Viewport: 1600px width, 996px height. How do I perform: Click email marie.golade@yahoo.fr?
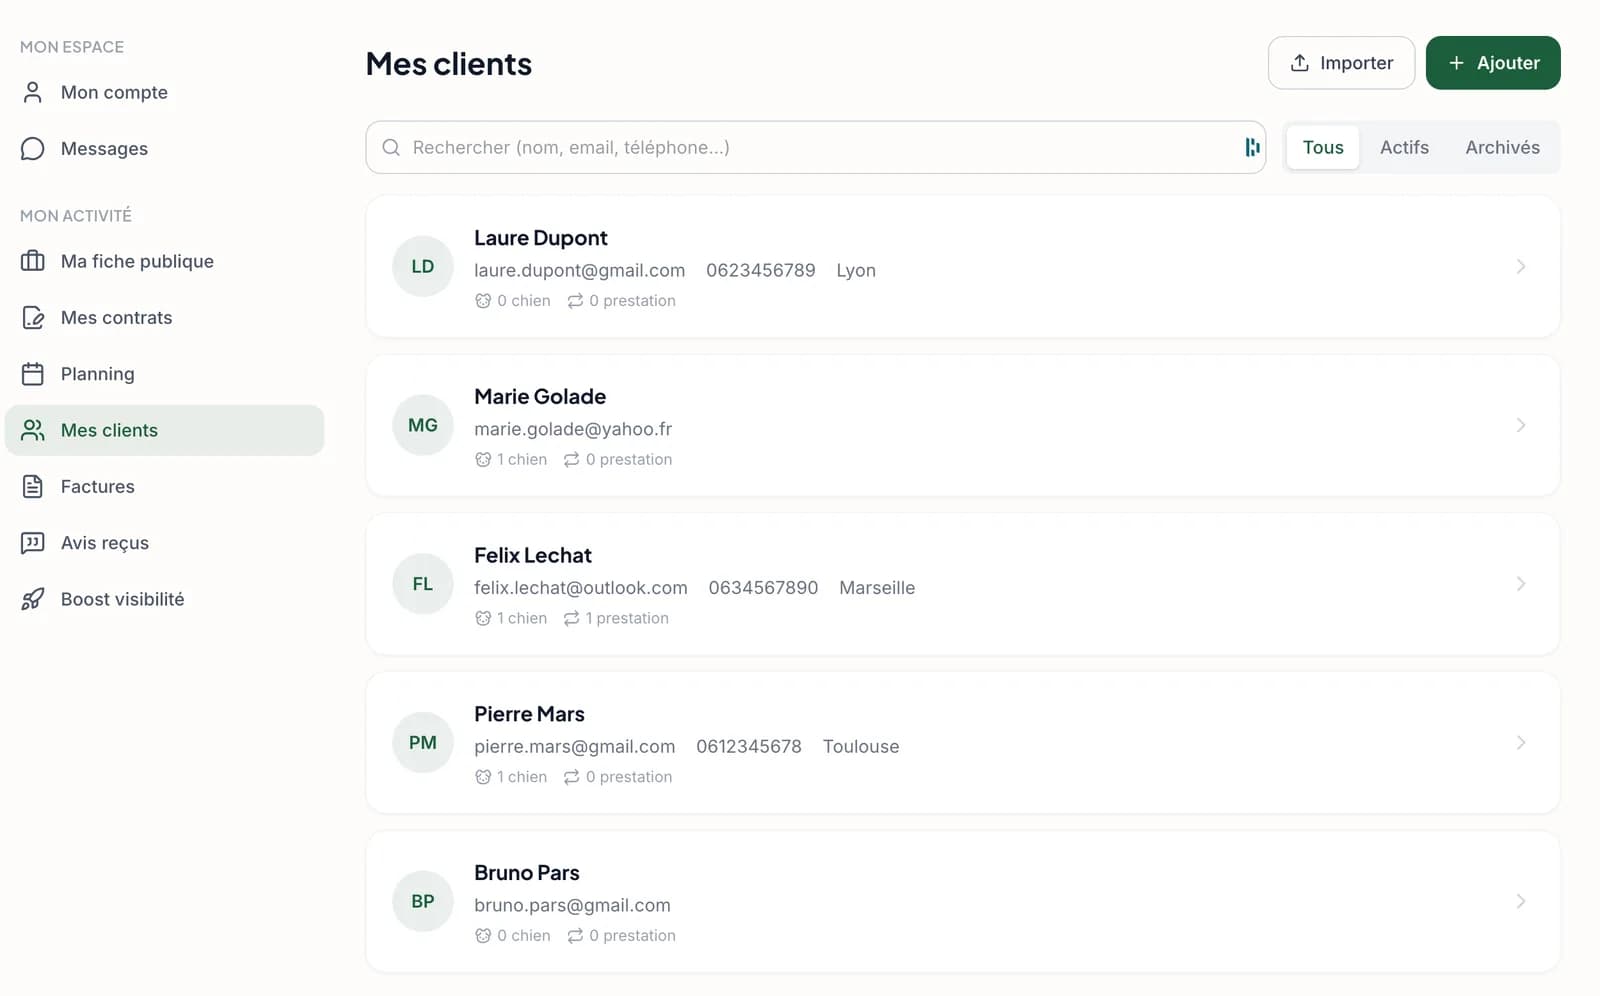573,429
